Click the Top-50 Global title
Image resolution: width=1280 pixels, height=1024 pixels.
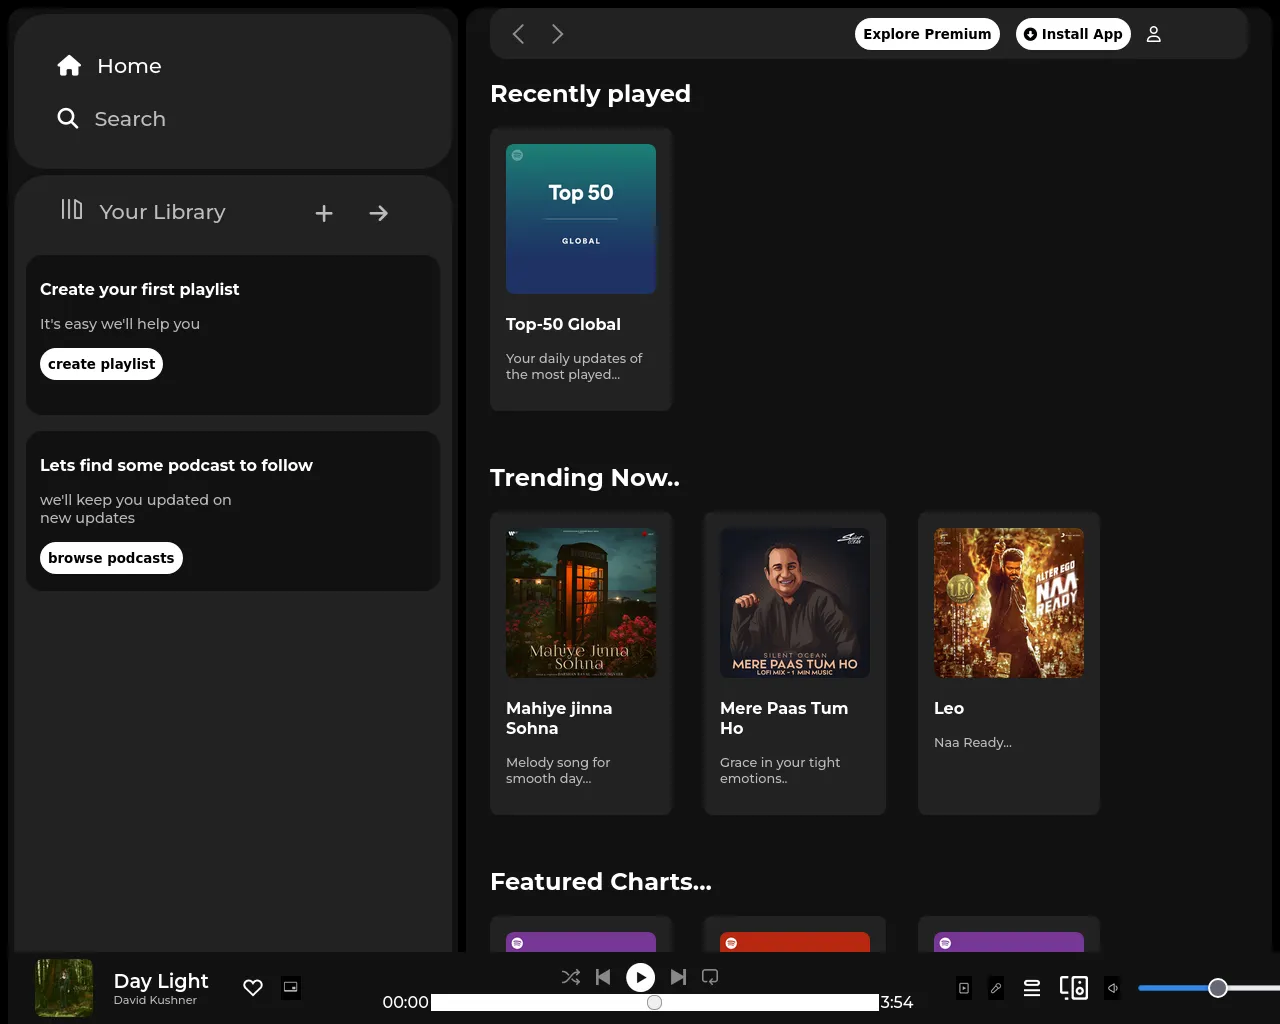click(563, 324)
